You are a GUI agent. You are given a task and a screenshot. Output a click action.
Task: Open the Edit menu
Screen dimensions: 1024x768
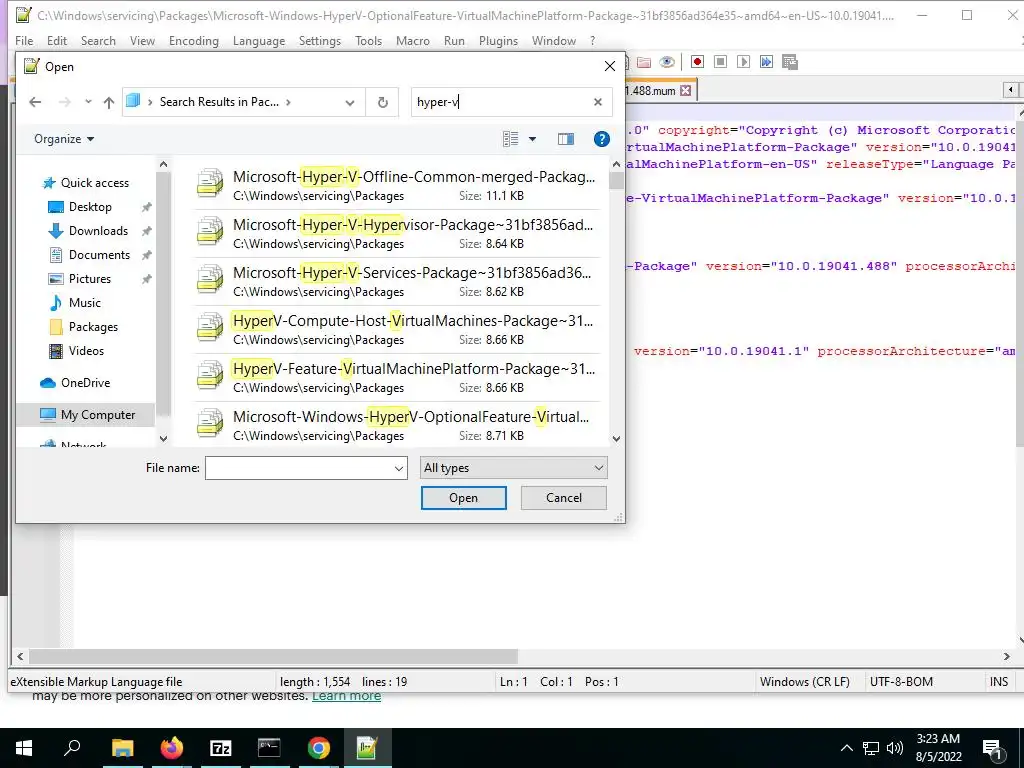tap(57, 40)
